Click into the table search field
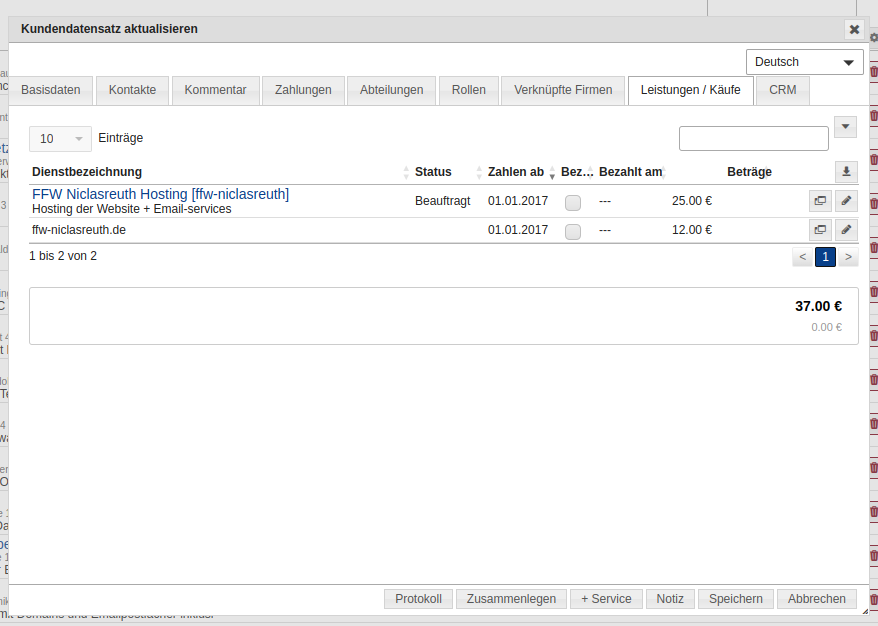This screenshot has width=878, height=626. [x=753, y=139]
